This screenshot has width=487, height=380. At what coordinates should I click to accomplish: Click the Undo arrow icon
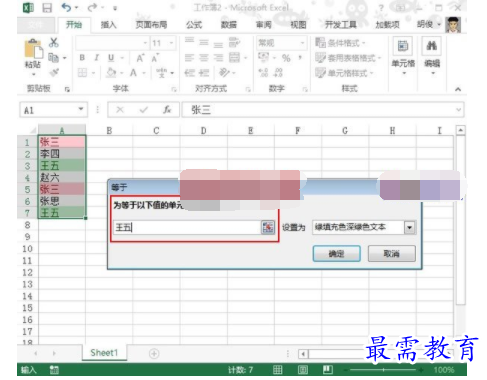67,7
